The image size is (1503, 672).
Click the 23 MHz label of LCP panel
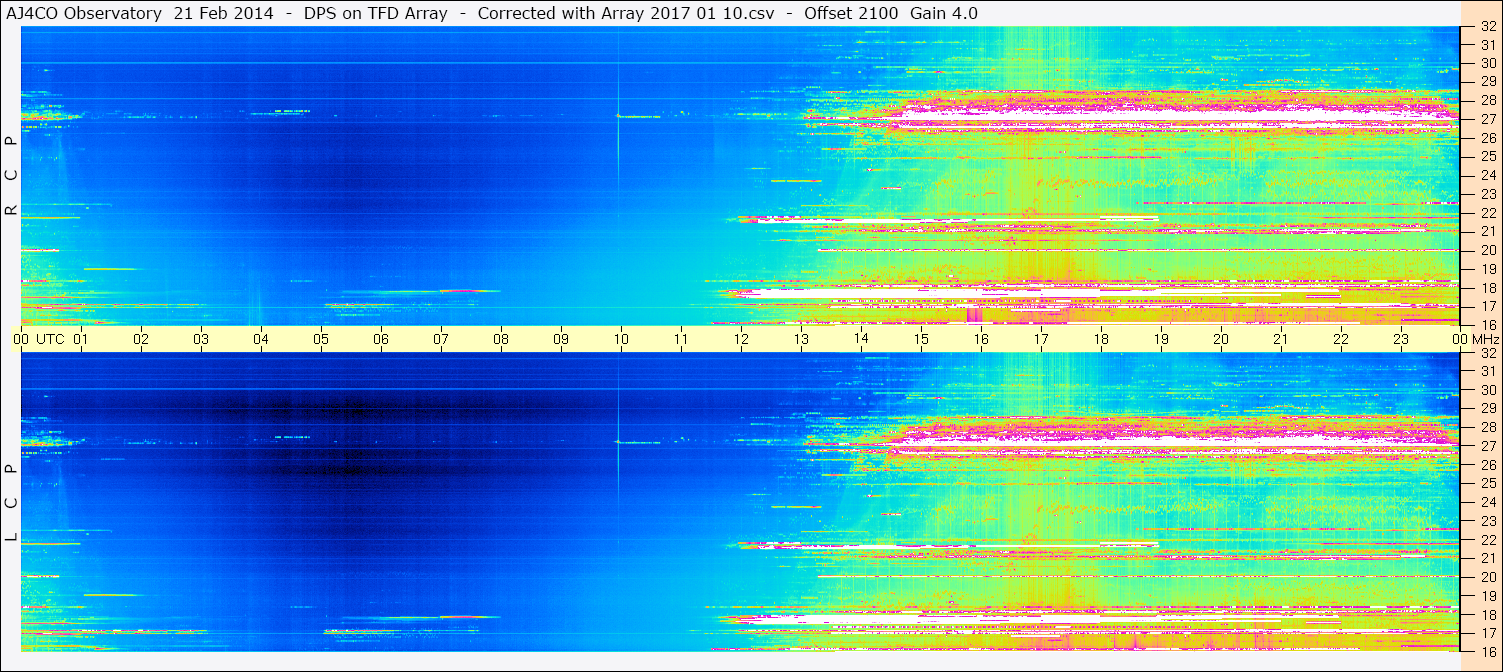coord(1488,521)
